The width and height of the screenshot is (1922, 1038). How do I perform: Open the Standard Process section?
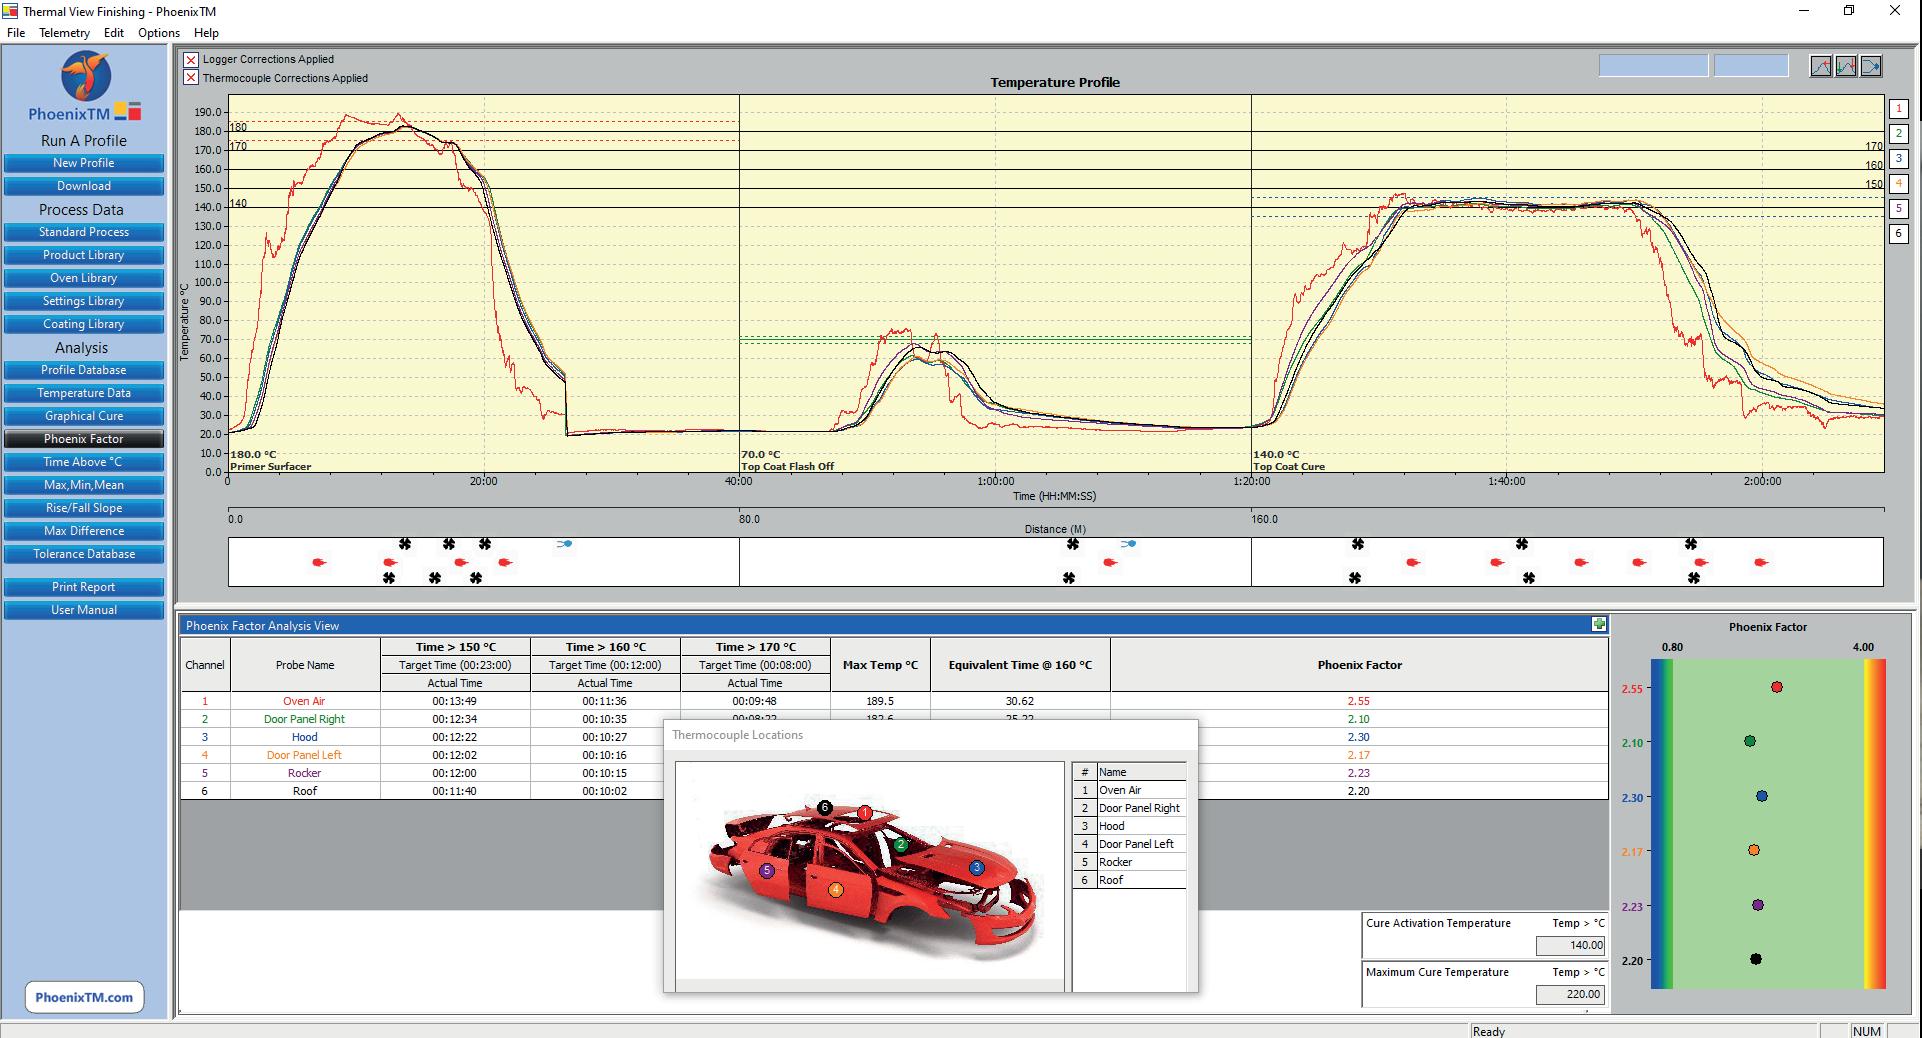(84, 232)
